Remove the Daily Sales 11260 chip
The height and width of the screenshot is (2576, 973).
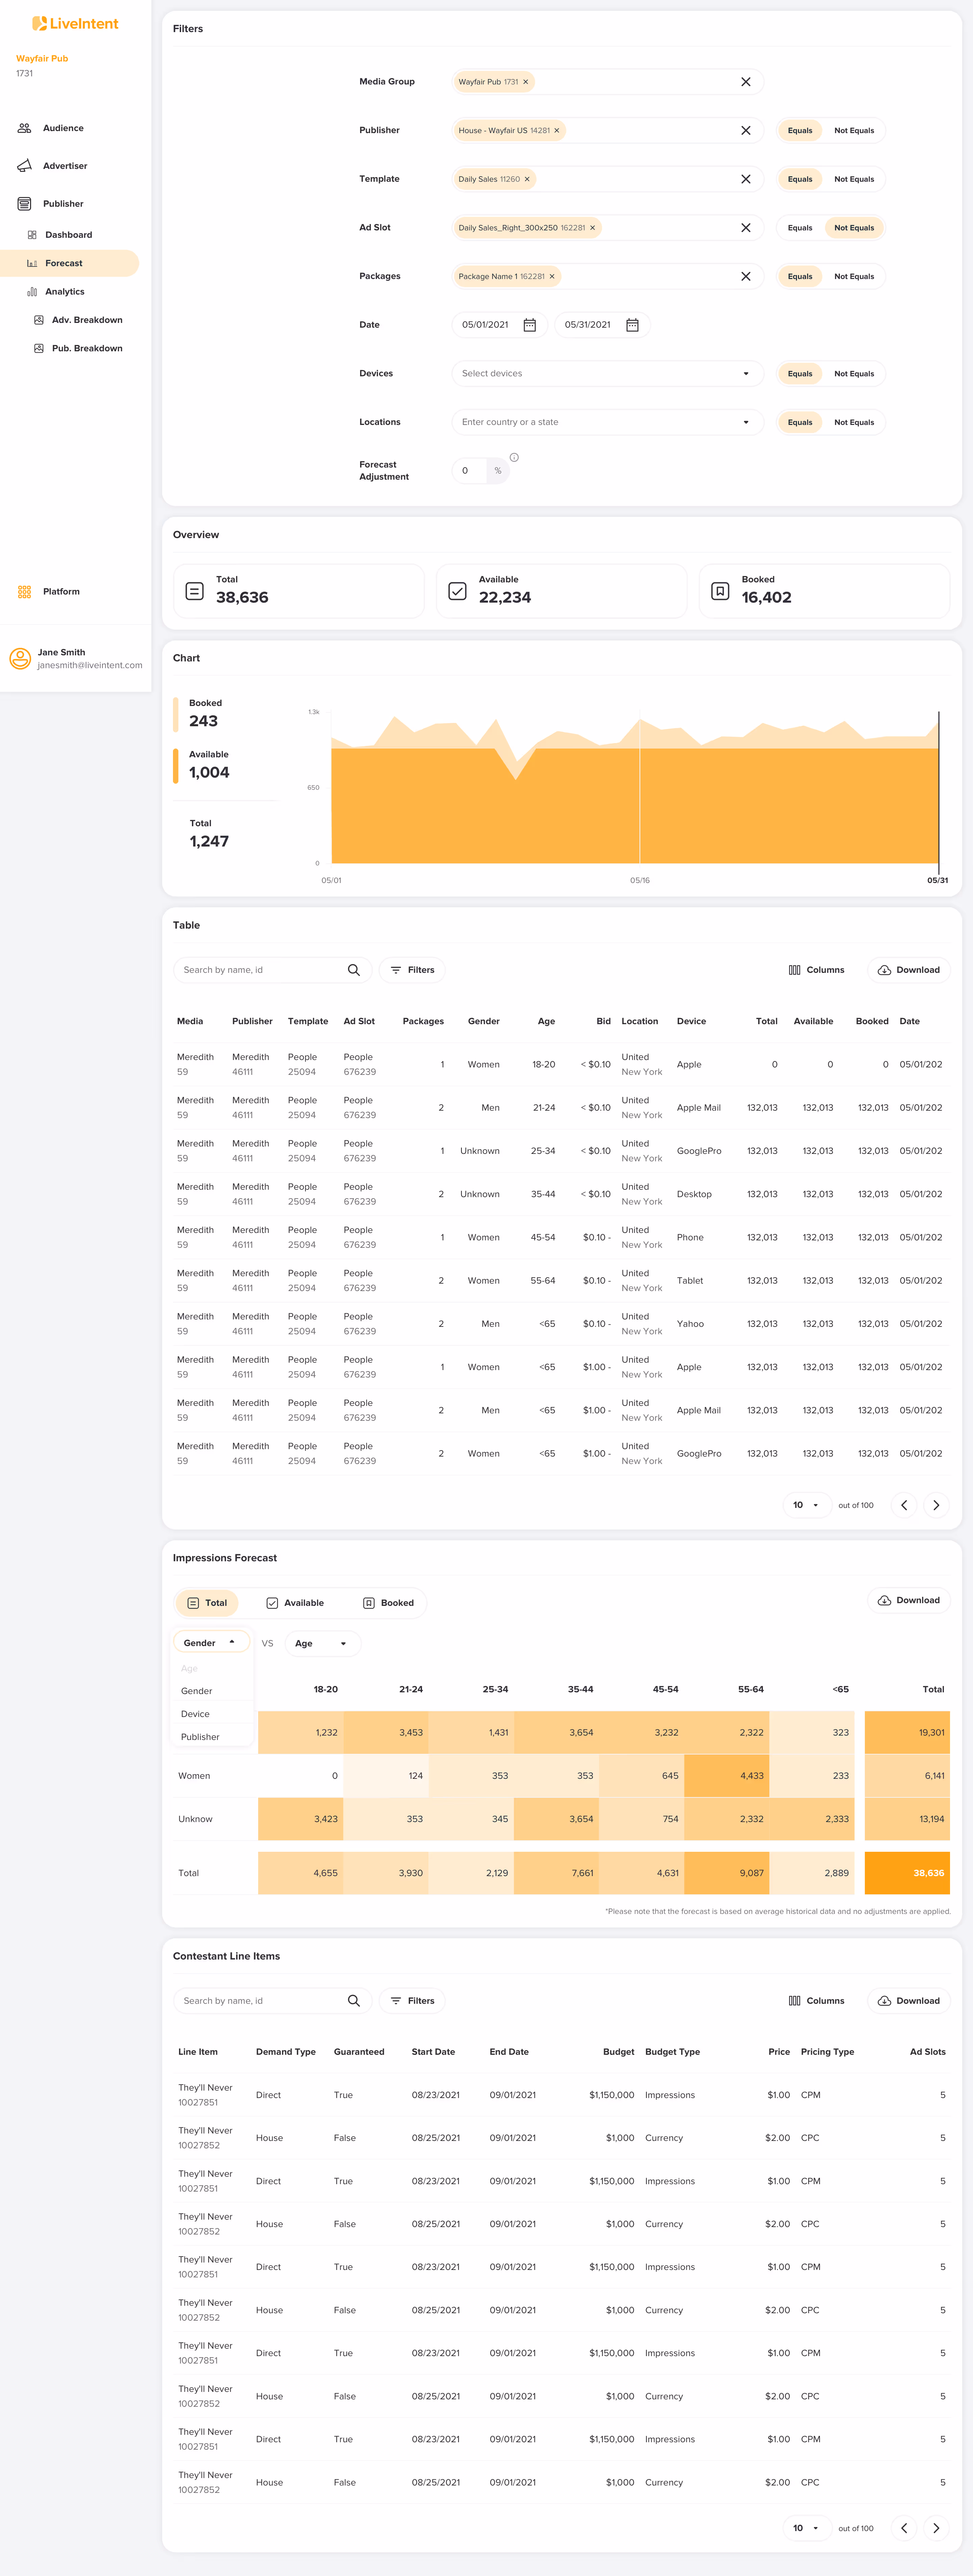527,179
